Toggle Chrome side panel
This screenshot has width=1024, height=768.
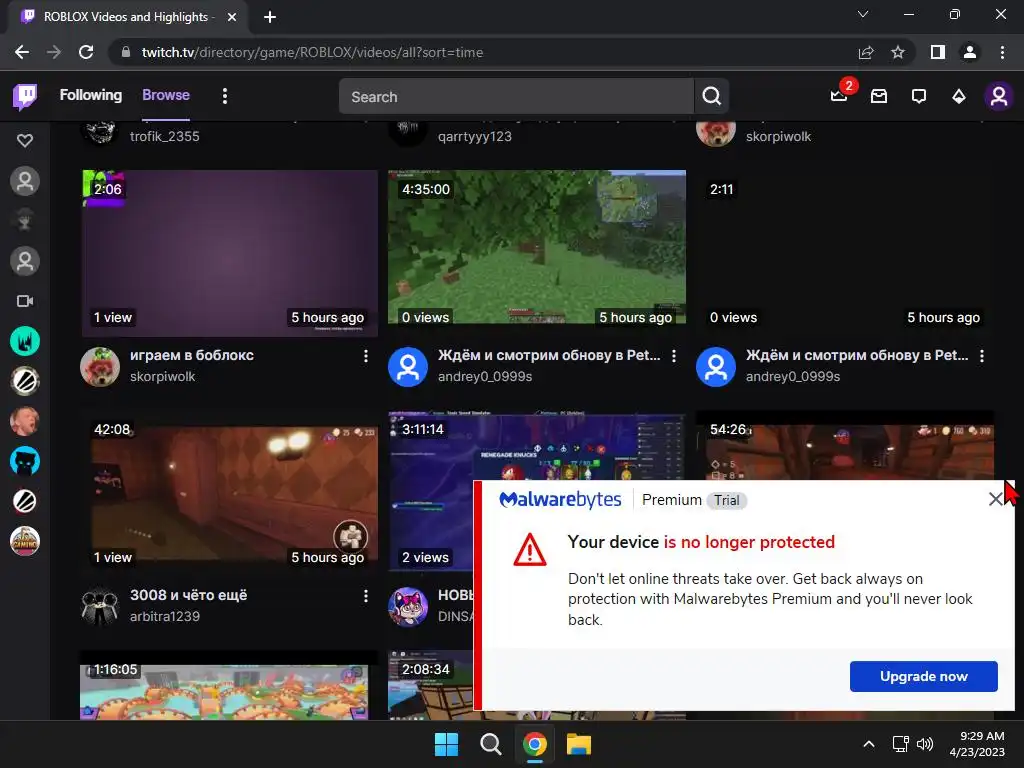click(938, 52)
